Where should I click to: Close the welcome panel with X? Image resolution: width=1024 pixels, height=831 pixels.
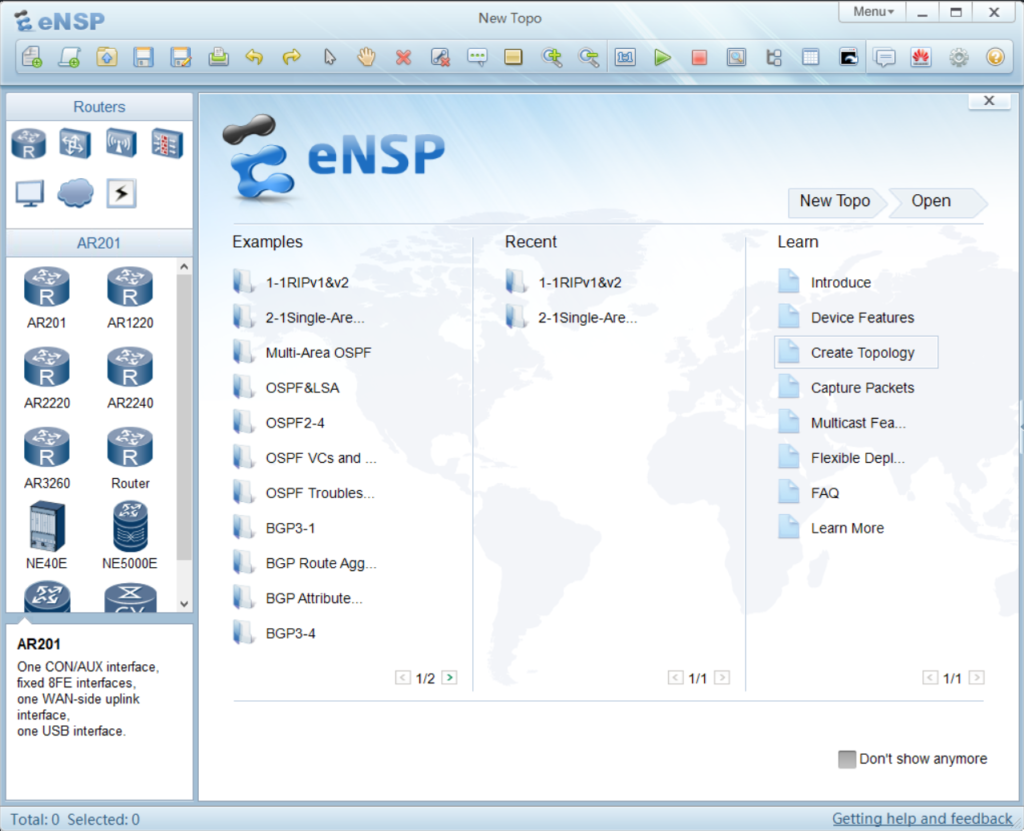click(x=989, y=101)
